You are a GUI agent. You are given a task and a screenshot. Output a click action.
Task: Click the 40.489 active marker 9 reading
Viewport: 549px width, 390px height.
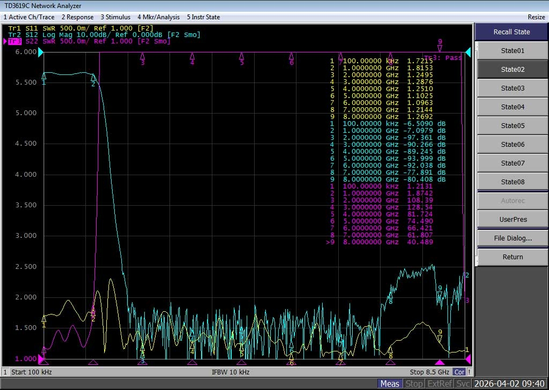pos(420,242)
